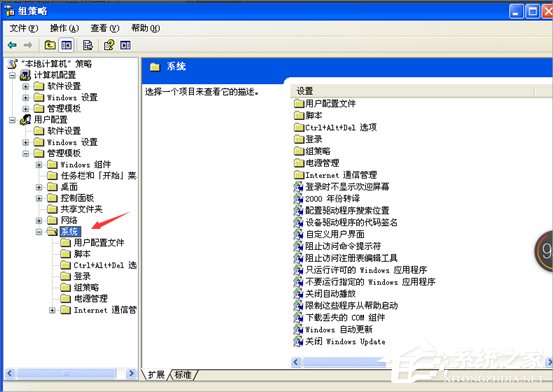Viewport: 553px width, 392px height.
Task: Select 电源管理 in the left tree
Action: [90, 299]
